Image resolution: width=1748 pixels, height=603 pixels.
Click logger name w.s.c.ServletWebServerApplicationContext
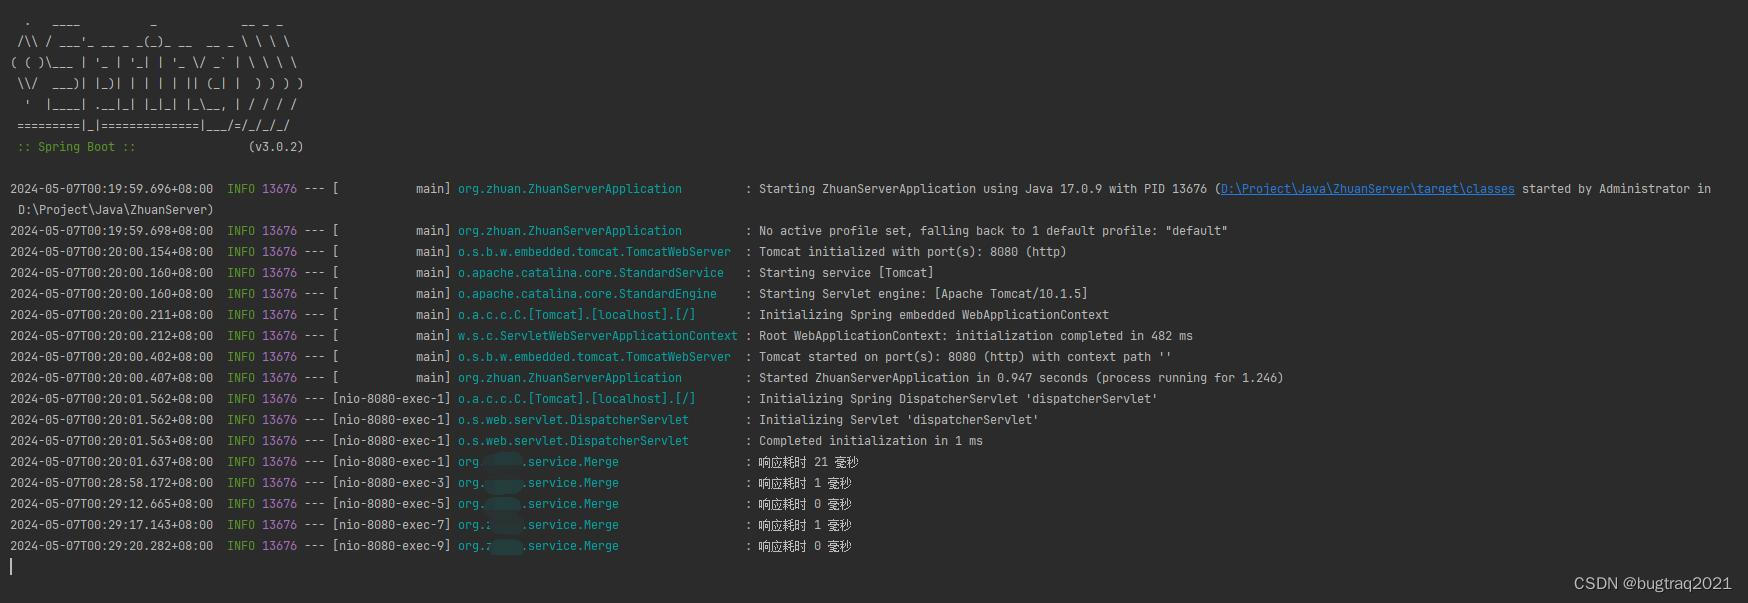[598, 336]
